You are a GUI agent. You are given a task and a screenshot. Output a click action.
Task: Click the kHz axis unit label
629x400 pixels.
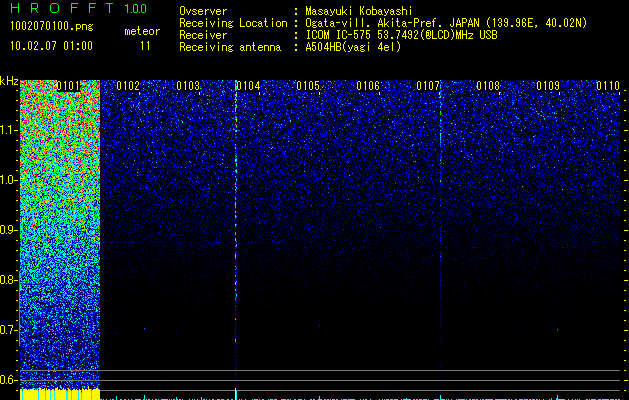pyautogui.click(x=9, y=81)
